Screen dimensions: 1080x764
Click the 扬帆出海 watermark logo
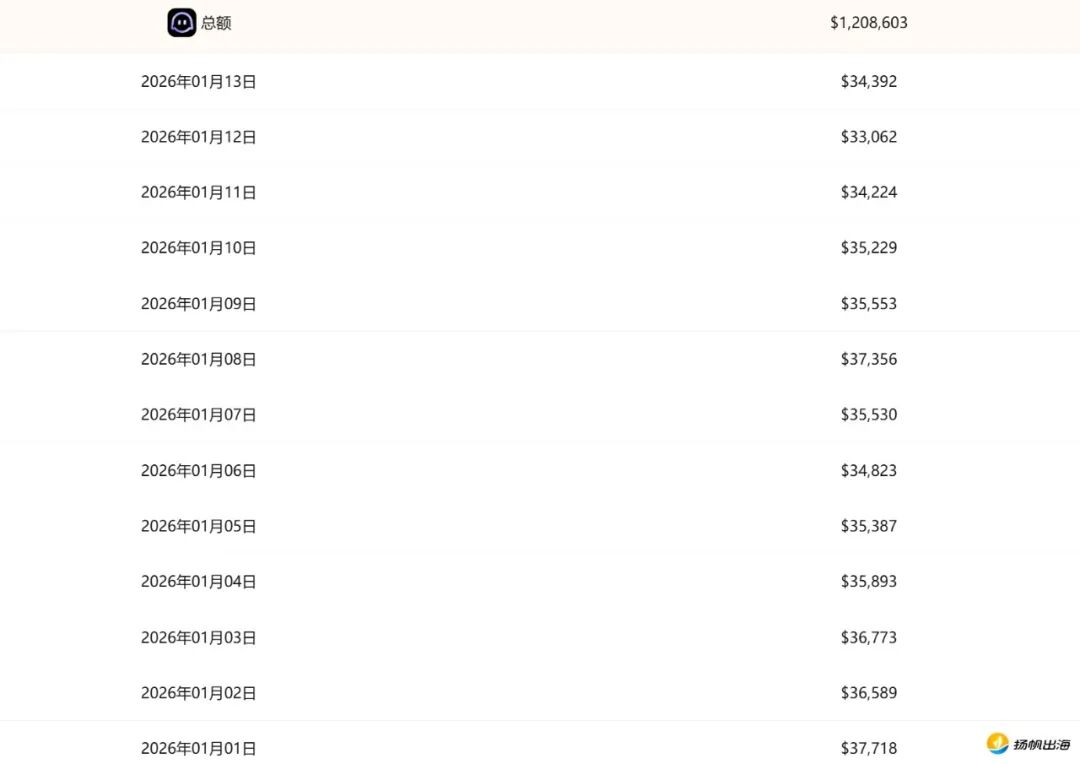(1028, 744)
